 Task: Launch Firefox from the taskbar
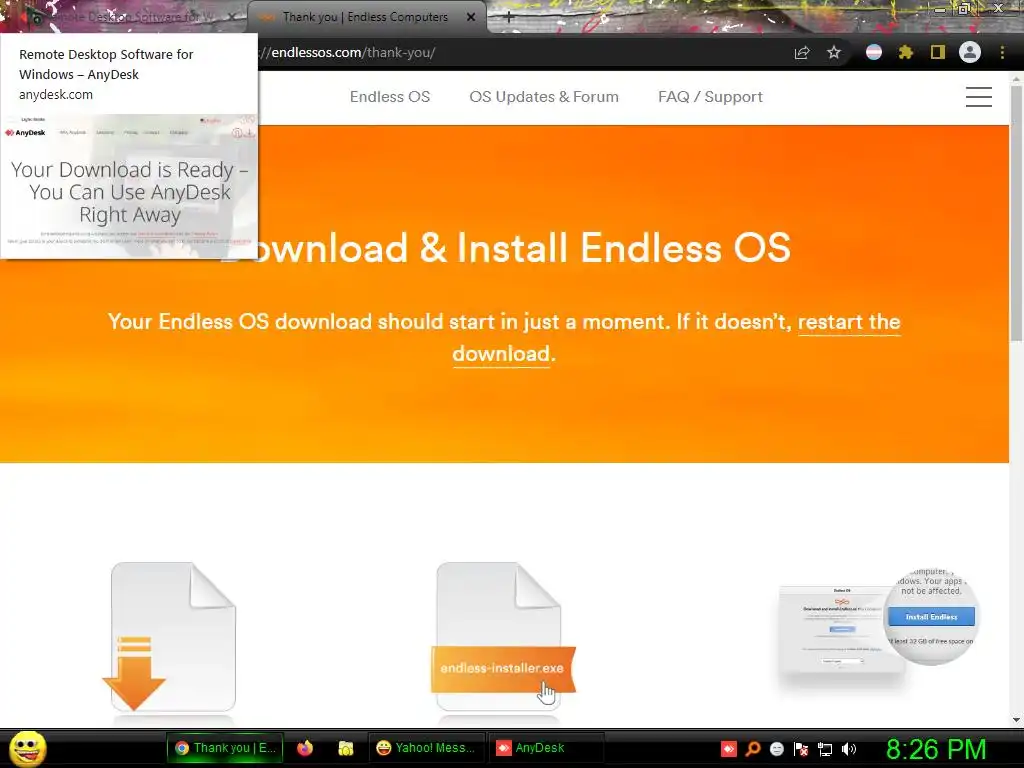tap(305, 748)
